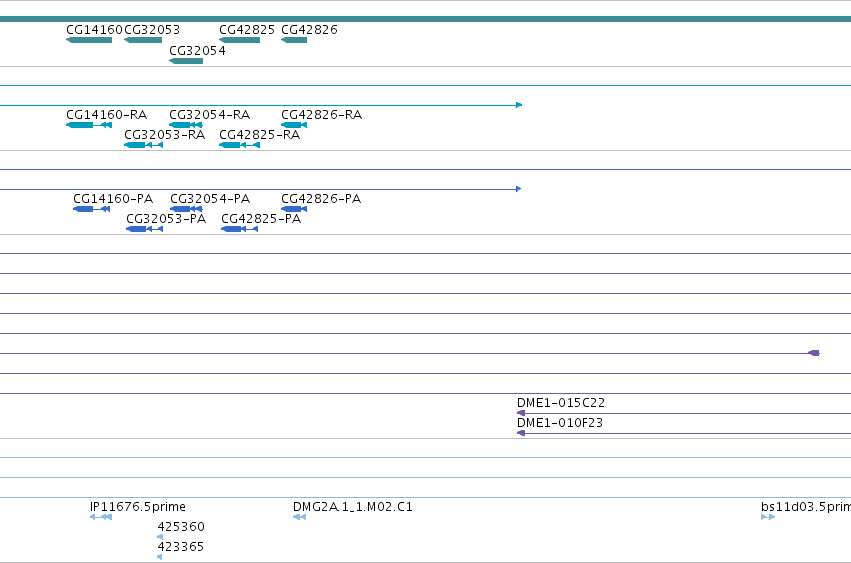Click the 425360 label text

pyautogui.click(x=181, y=527)
